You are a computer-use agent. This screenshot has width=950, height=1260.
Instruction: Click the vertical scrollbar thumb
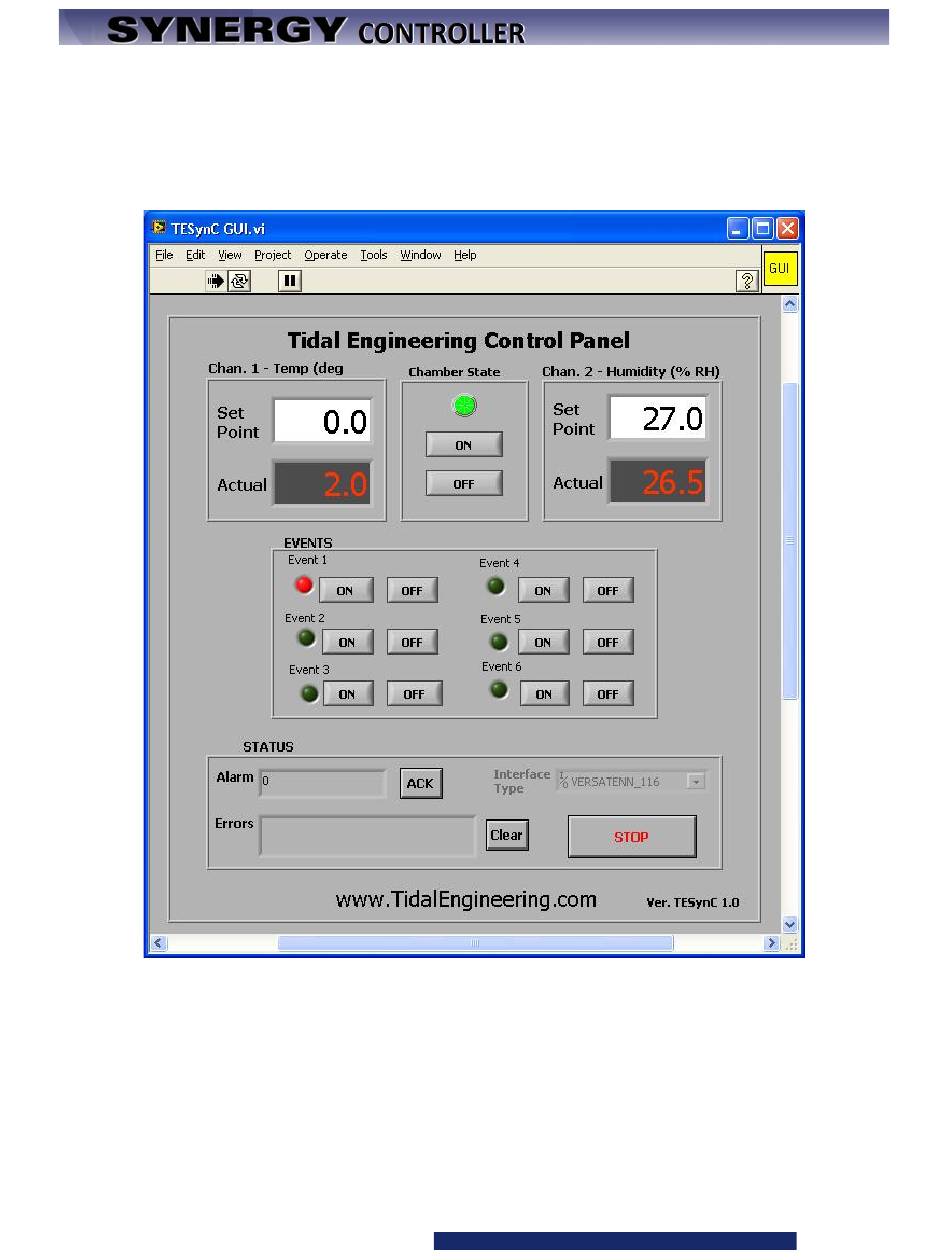(x=790, y=540)
